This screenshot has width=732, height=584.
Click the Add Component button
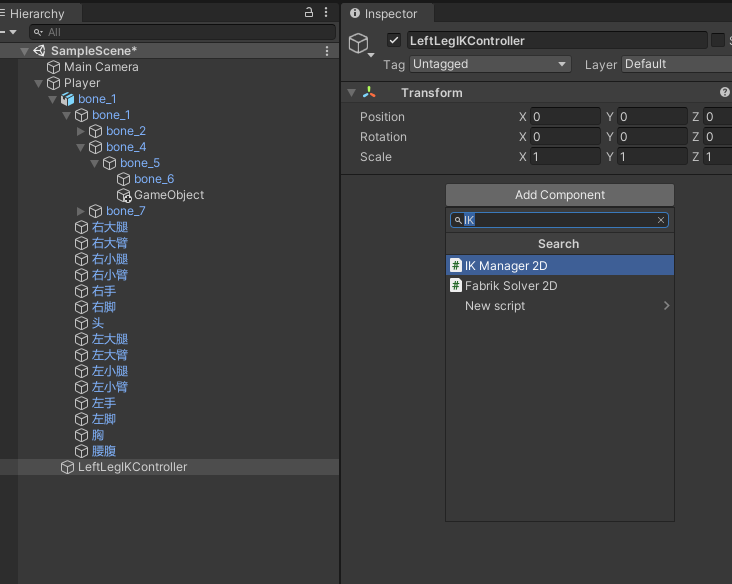[560, 195]
